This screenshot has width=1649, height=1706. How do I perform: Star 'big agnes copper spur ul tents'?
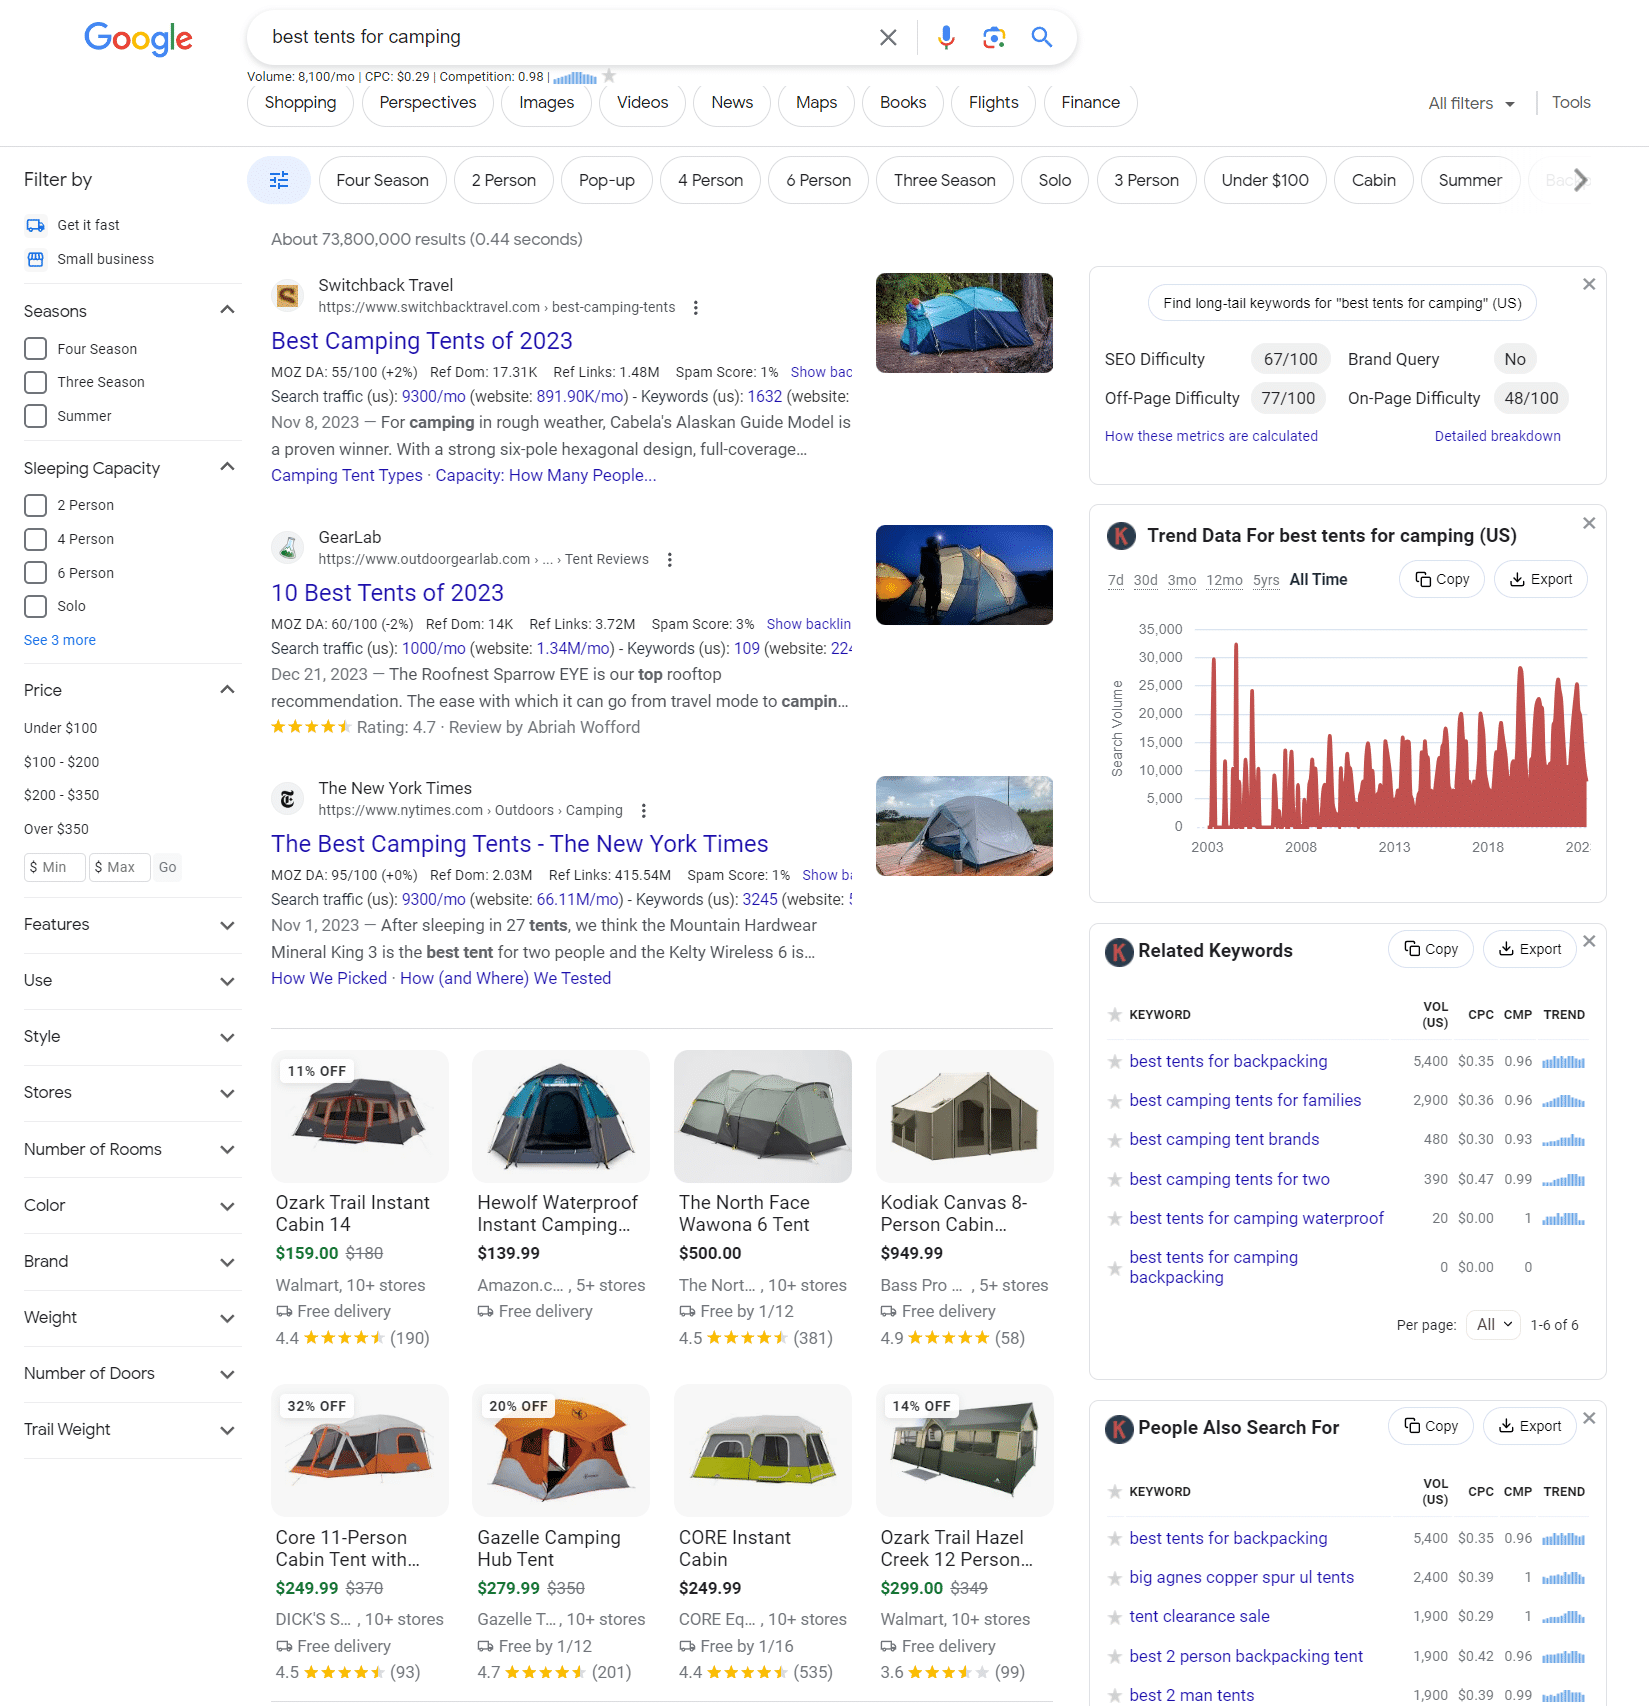1114,1578
